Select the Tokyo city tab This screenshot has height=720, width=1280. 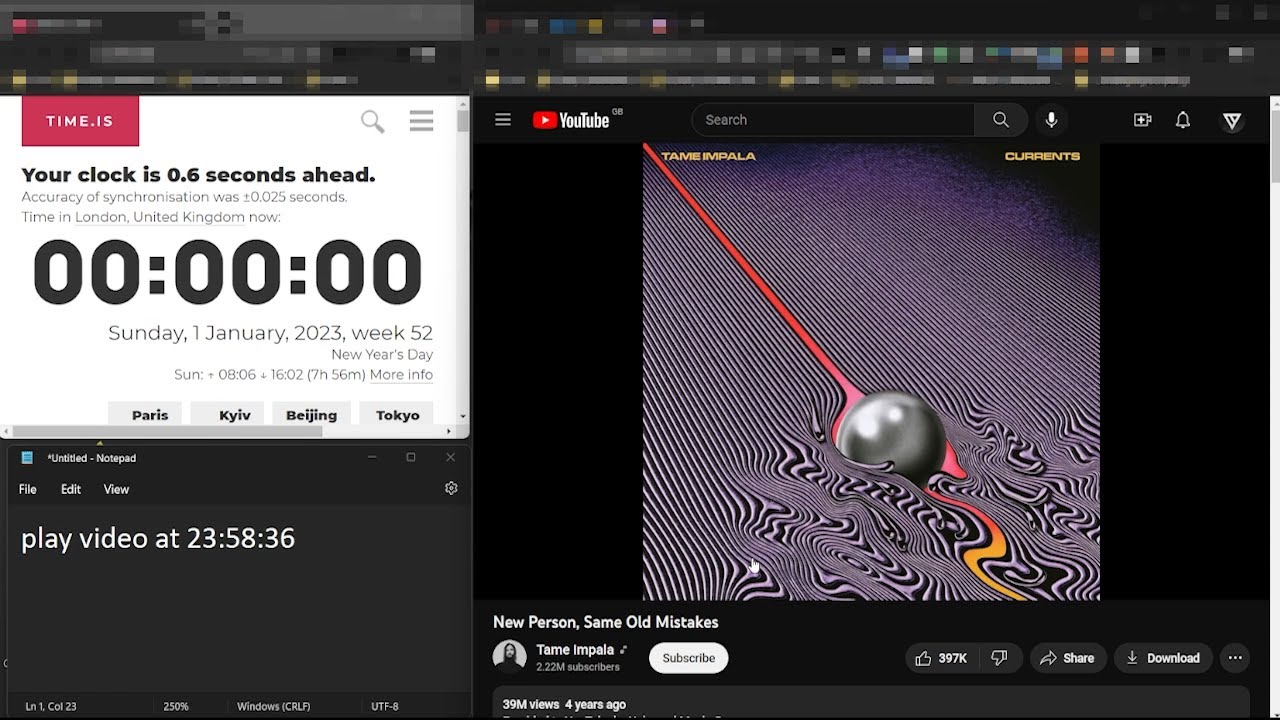[397, 414]
